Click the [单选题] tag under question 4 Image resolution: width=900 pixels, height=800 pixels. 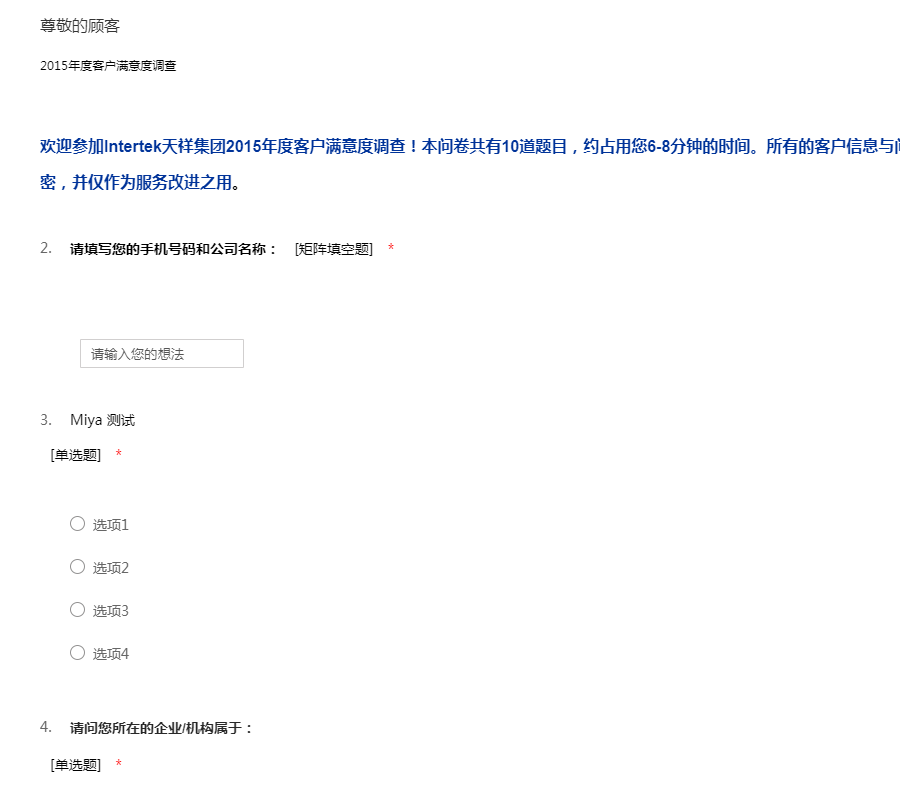click(x=76, y=765)
